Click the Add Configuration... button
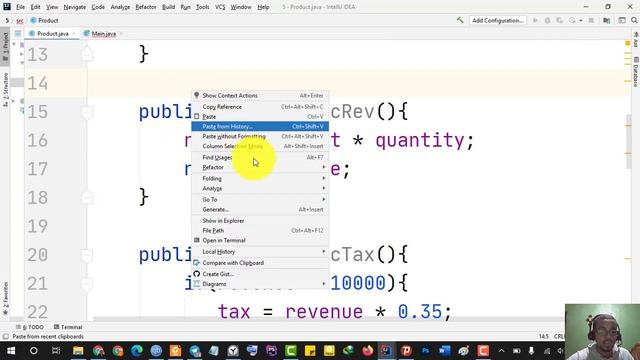This screenshot has width=640, height=360. pos(498,20)
